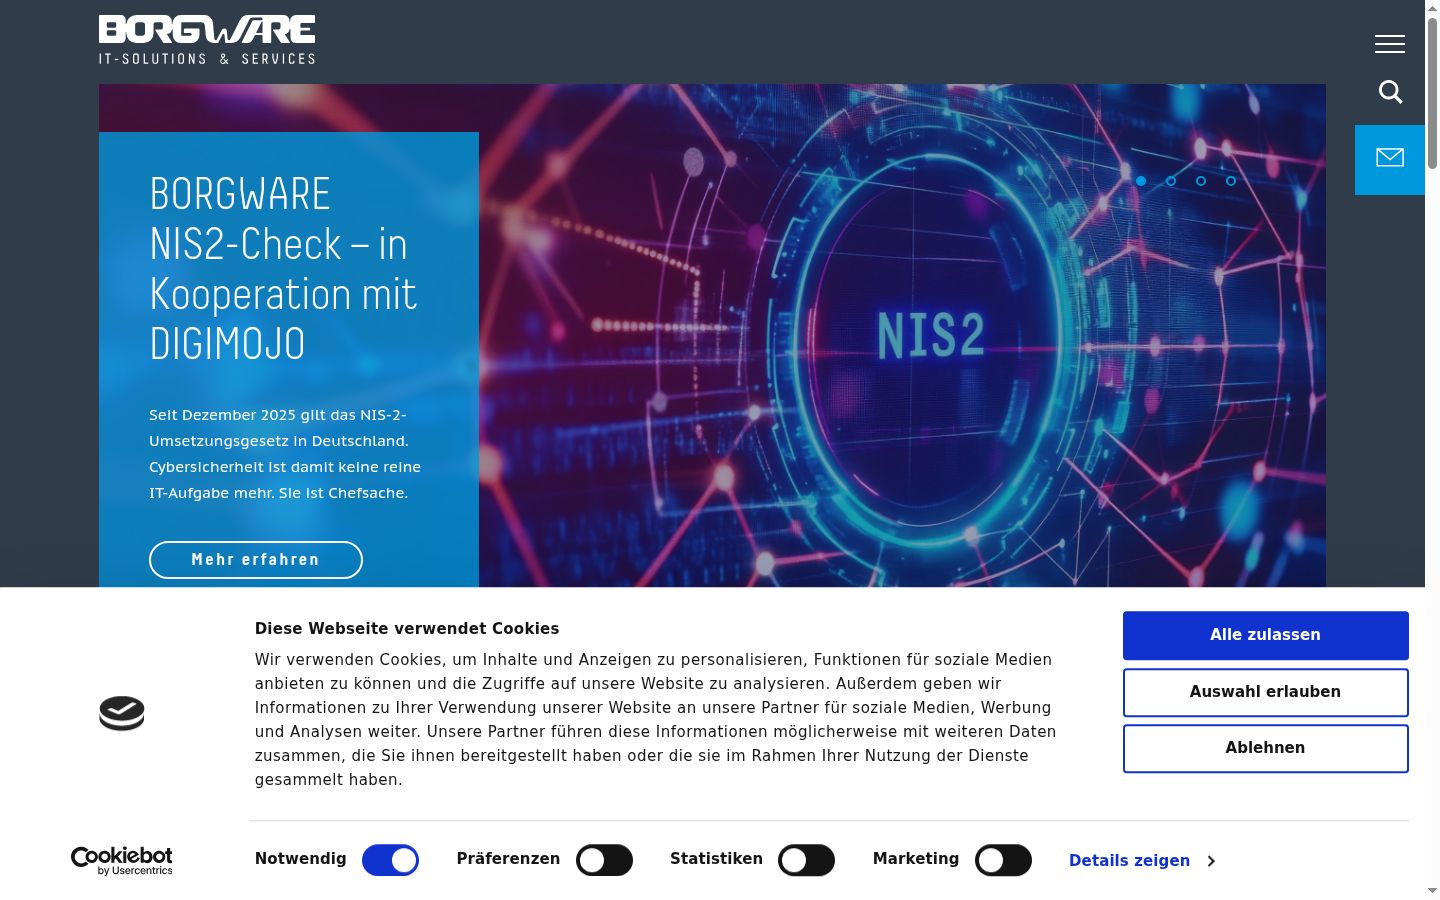Click the Ablehnen button
The width and height of the screenshot is (1440, 900).
pos(1266,748)
